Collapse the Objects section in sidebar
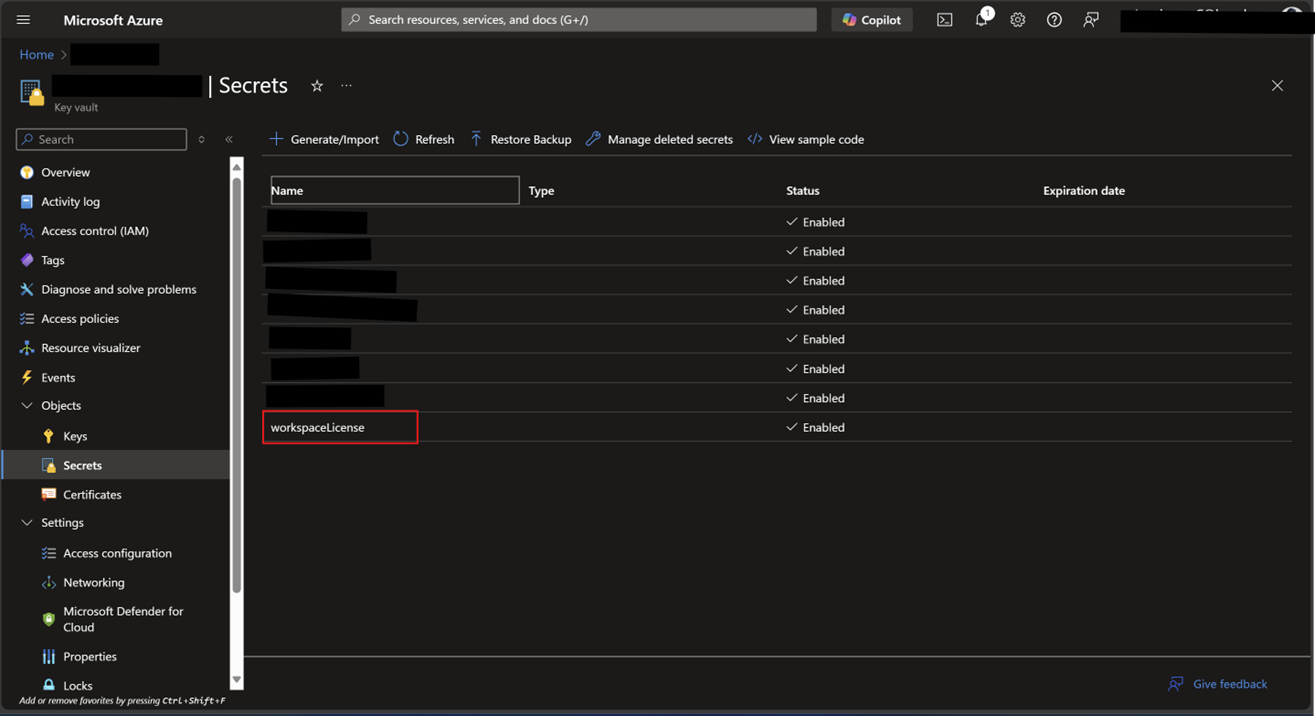Screen dimensions: 1315x716 tap(27, 406)
